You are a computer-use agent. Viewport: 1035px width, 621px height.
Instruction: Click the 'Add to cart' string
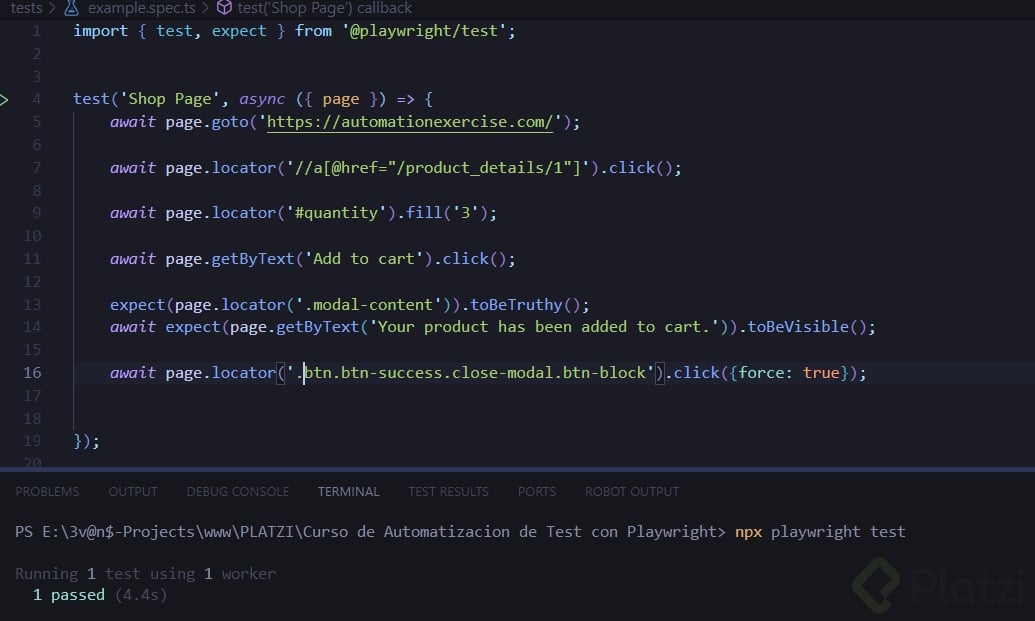coord(363,259)
